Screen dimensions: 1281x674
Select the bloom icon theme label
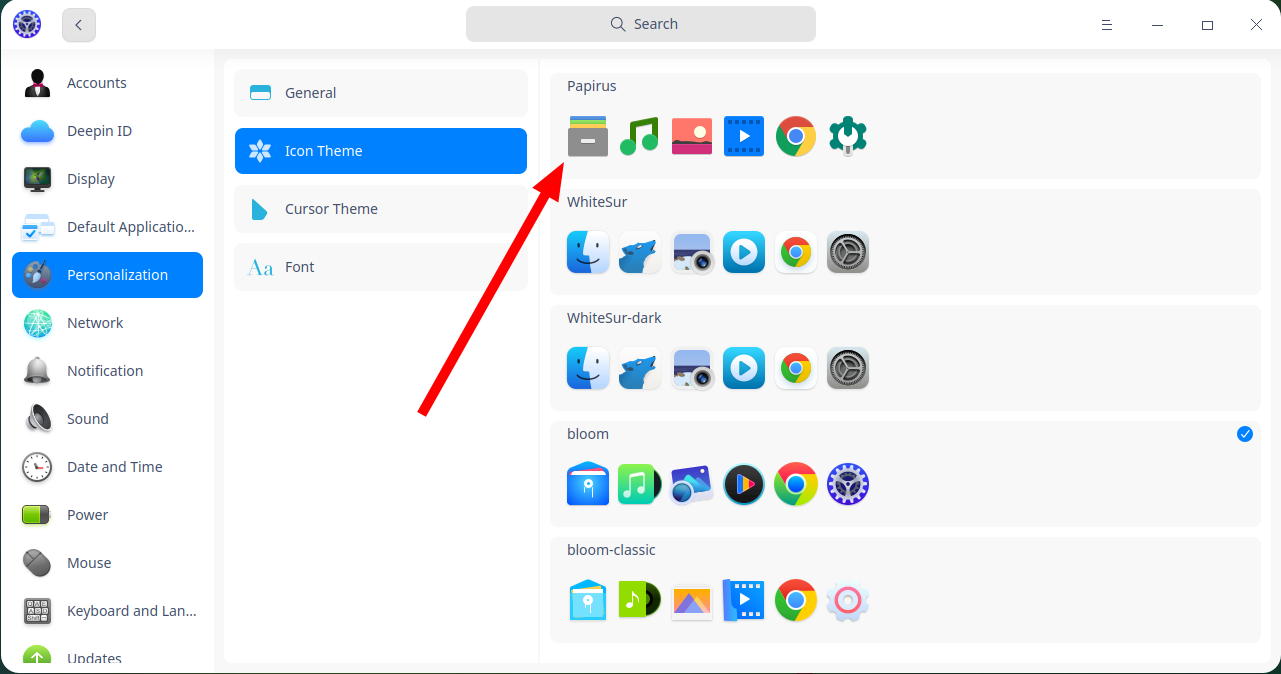588,434
